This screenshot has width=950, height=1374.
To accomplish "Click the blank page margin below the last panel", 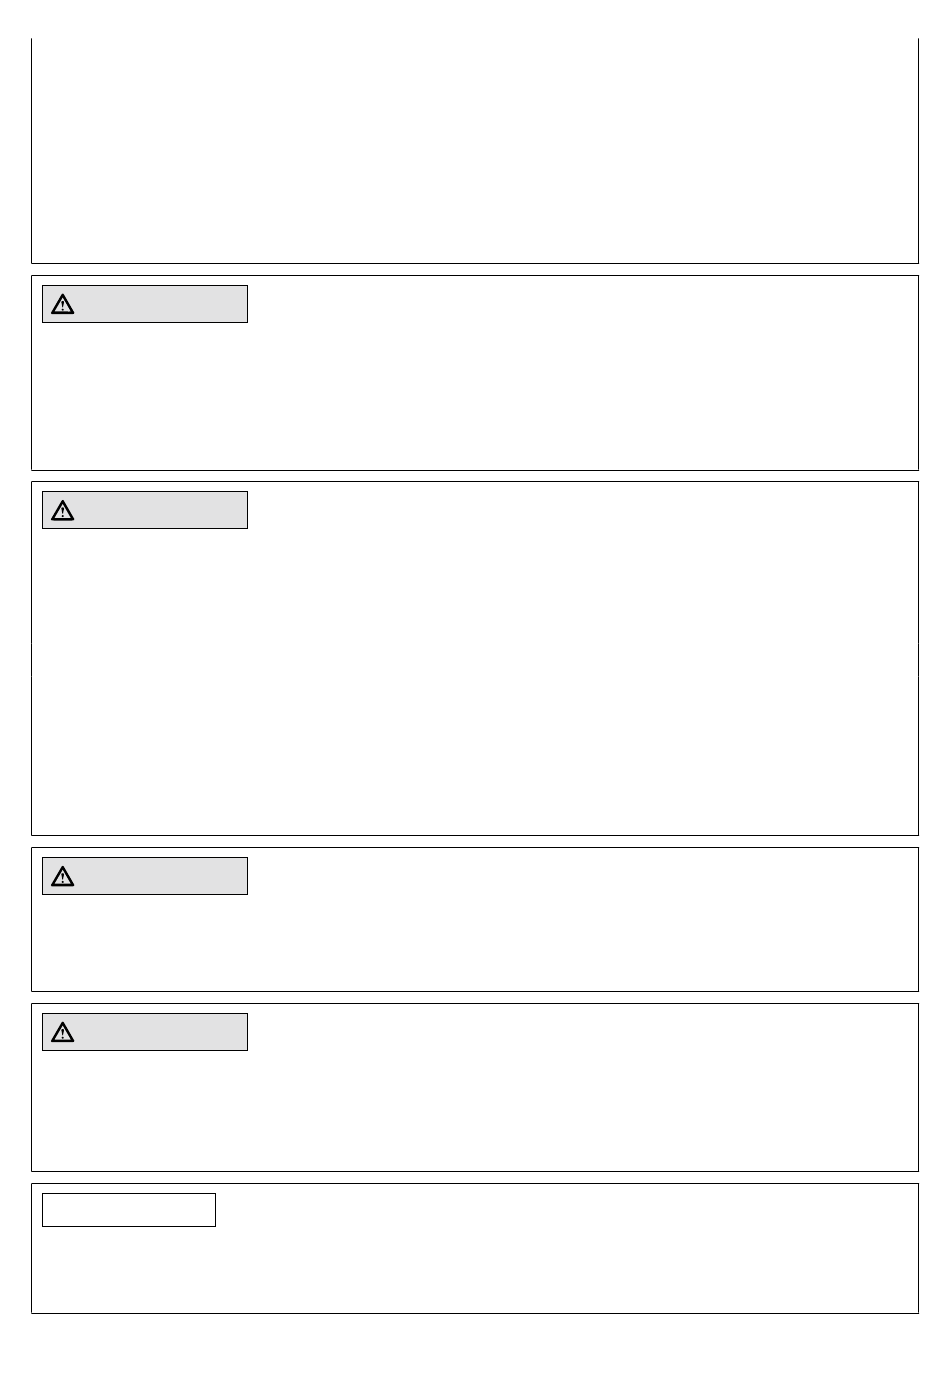I will click(475, 1344).
